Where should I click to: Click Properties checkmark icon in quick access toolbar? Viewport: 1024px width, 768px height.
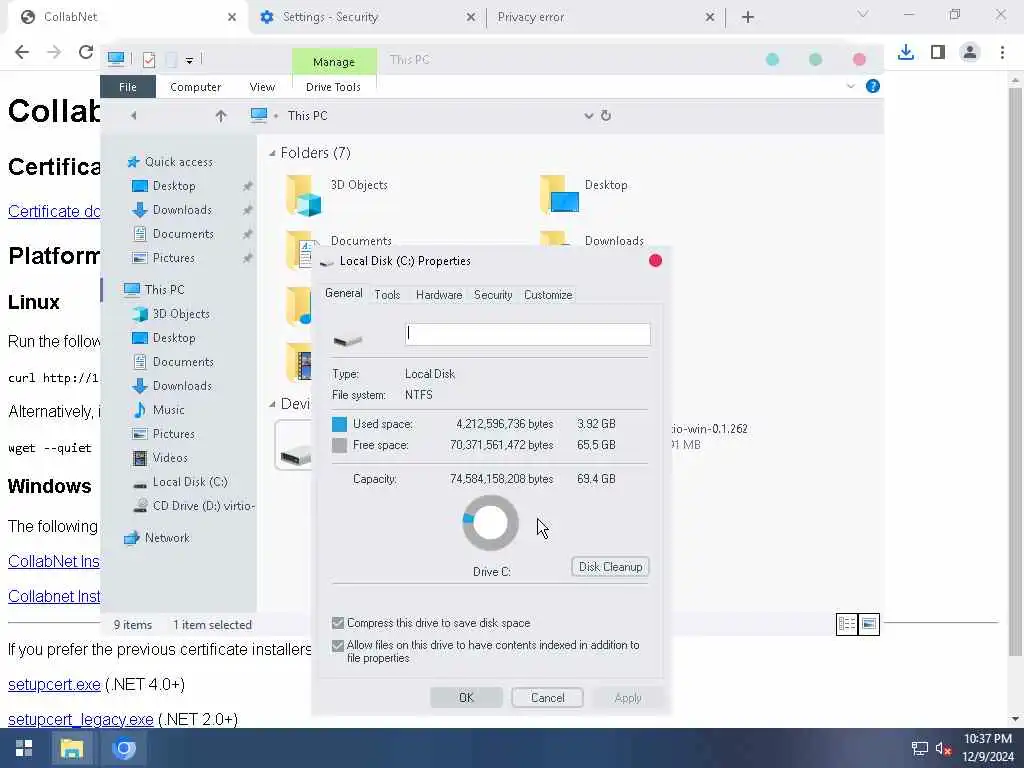pyautogui.click(x=149, y=59)
